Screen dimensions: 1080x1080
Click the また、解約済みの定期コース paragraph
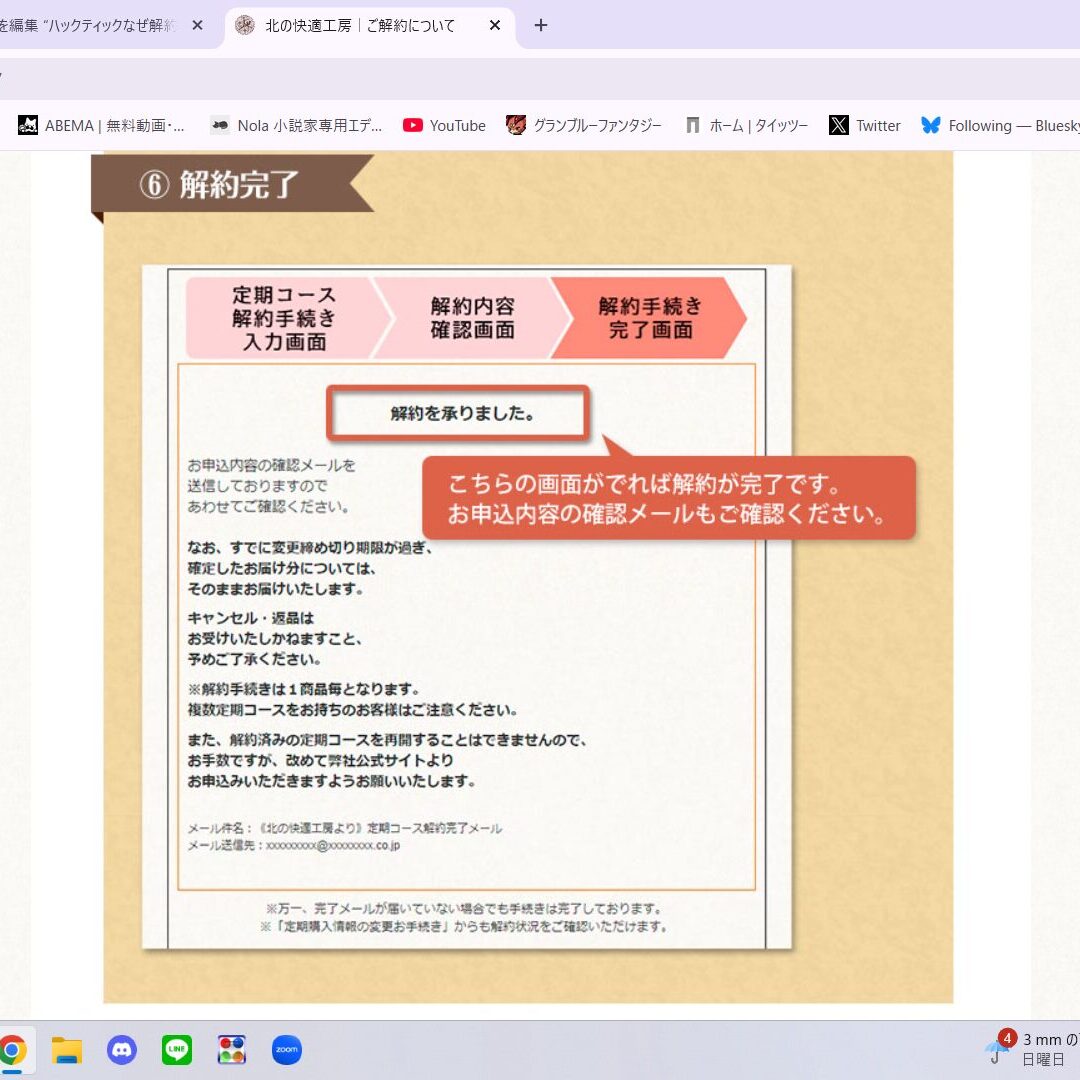tap(387, 760)
